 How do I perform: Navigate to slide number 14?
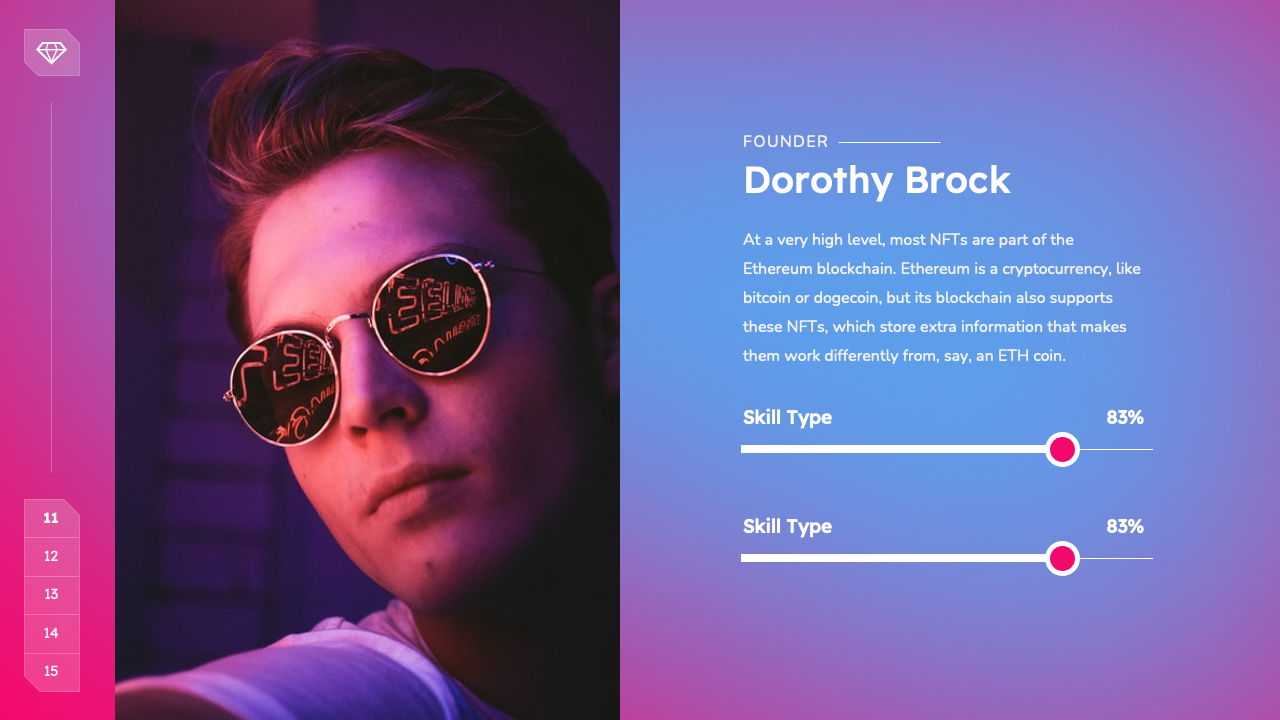51,633
